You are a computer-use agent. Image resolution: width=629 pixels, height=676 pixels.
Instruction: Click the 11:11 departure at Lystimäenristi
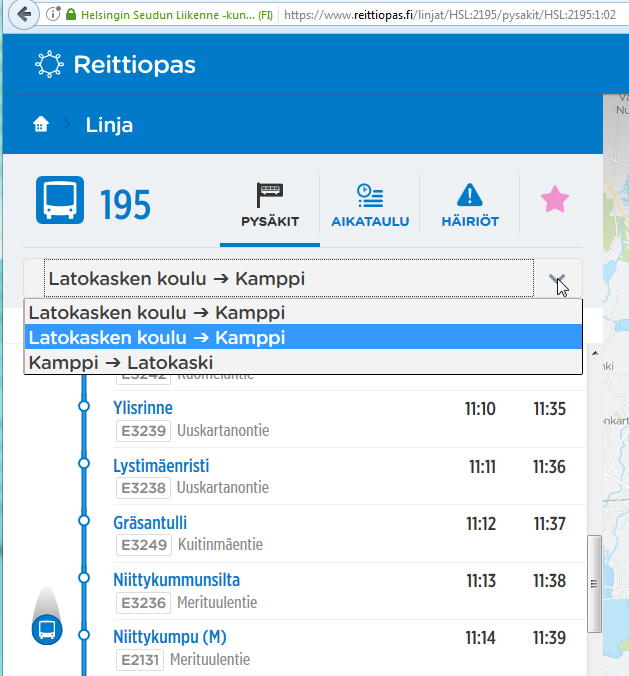(x=482, y=467)
